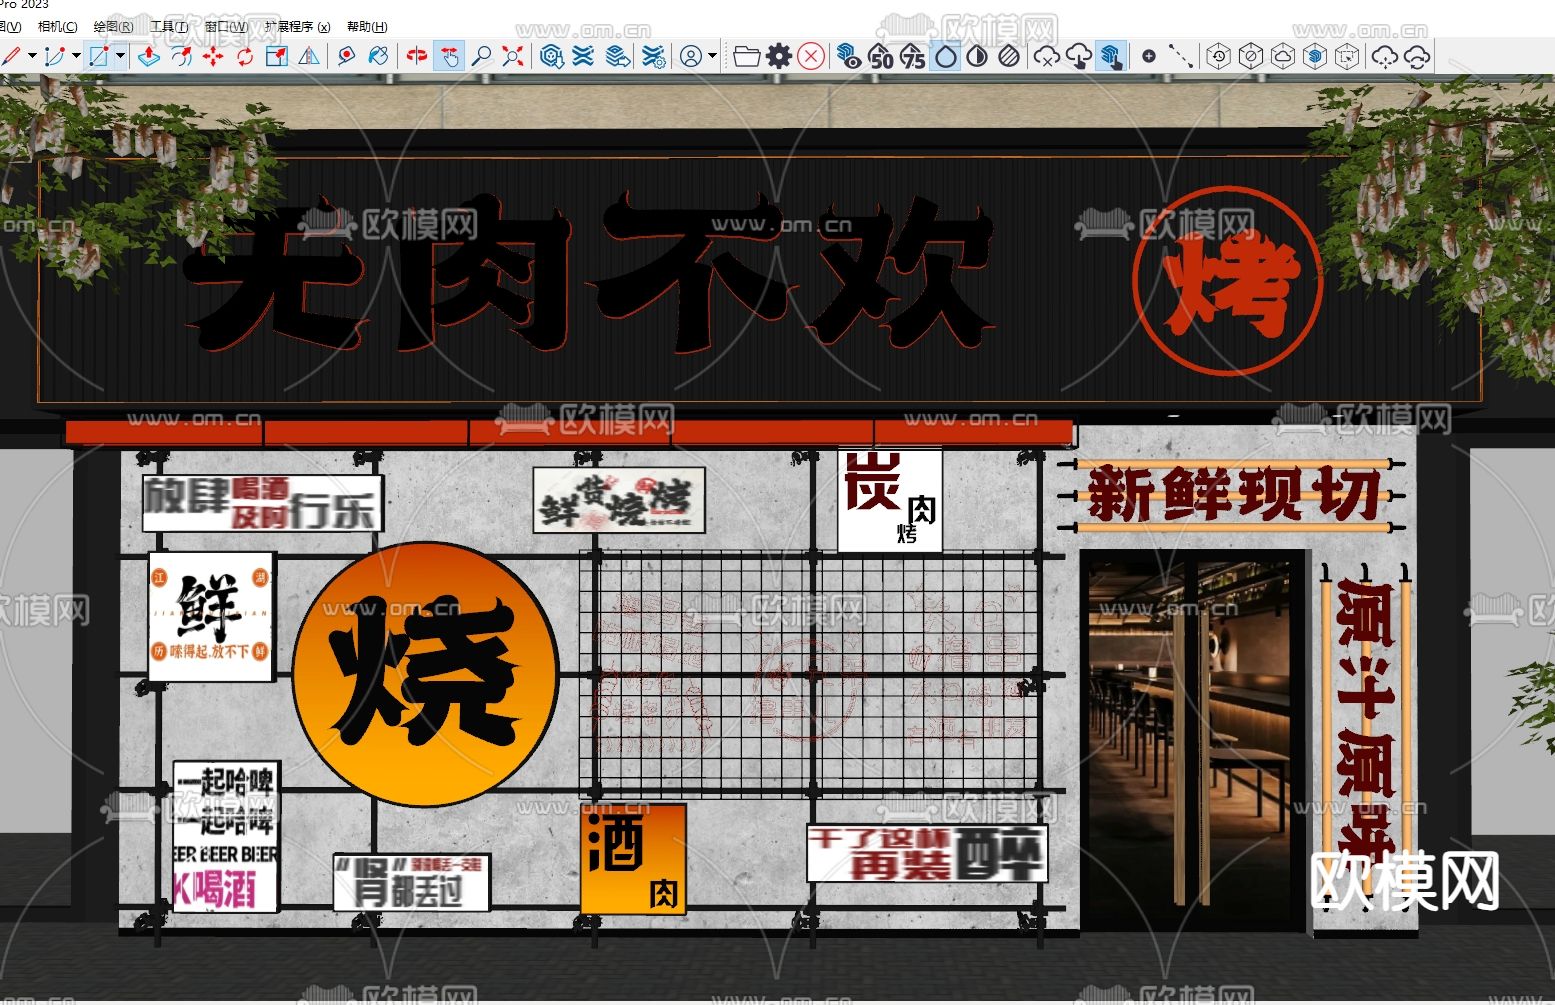Select the Line drawing tool
Viewport: 1555px width, 1005px height.
pyautogui.click(x=11, y=57)
